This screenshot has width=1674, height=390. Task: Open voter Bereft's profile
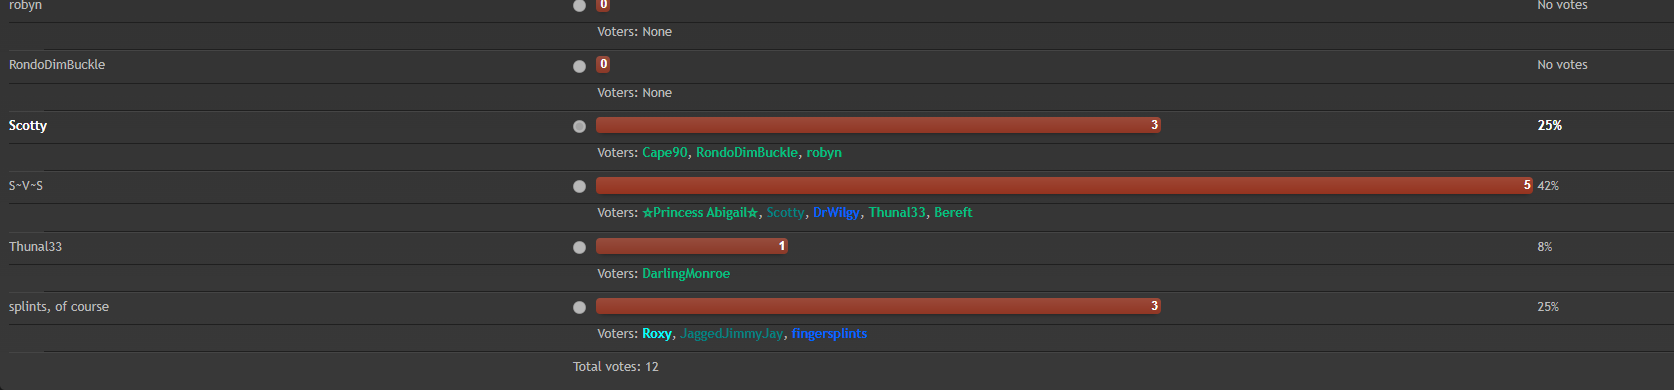953,213
